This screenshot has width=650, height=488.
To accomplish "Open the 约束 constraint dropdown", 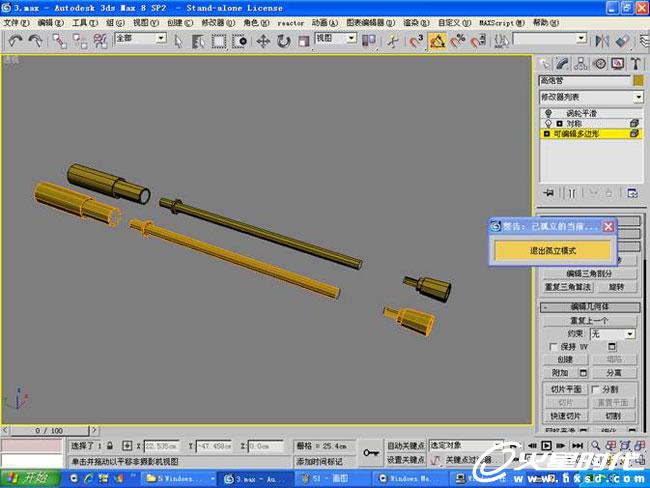I will click(613, 334).
